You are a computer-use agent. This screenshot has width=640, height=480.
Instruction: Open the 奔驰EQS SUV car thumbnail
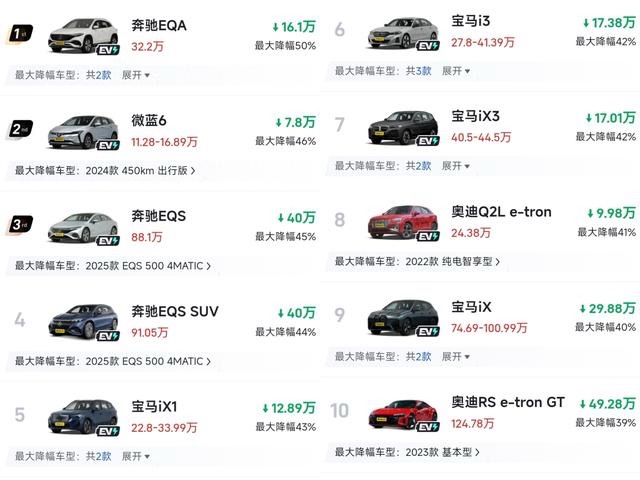tap(82, 320)
